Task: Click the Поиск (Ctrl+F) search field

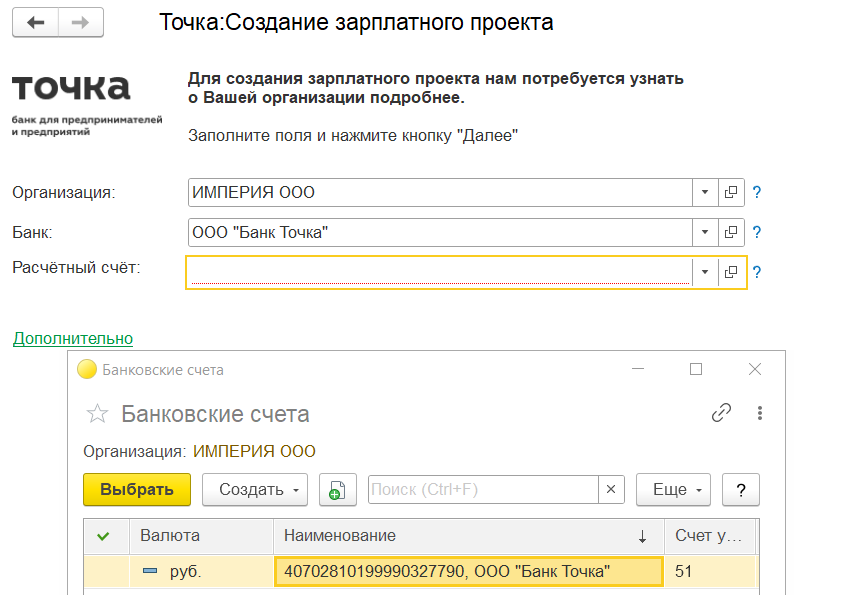Action: pyautogui.click(x=483, y=490)
